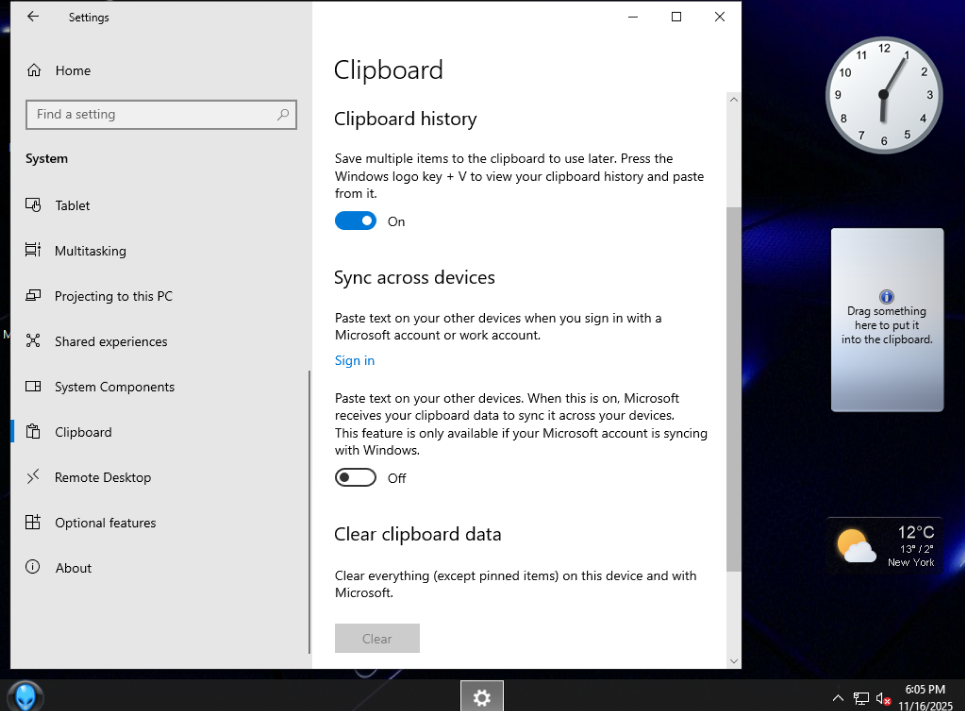Turn off the Clipboard history toggle
The width and height of the screenshot is (965, 711).
click(355, 221)
